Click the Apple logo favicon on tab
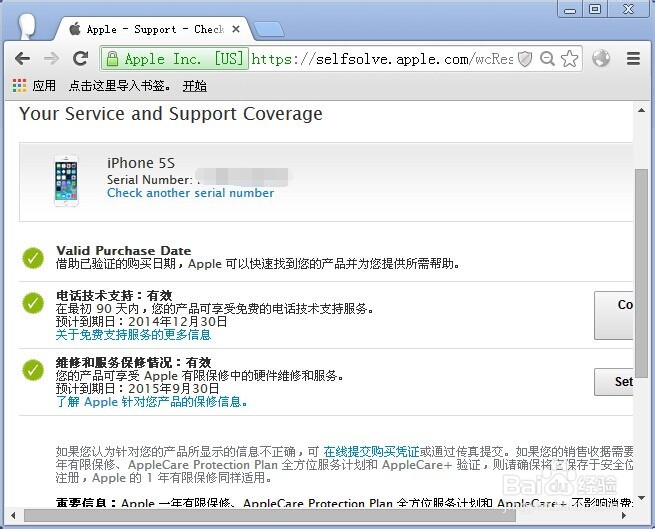The image size is (655, 529). pos(75,29)
